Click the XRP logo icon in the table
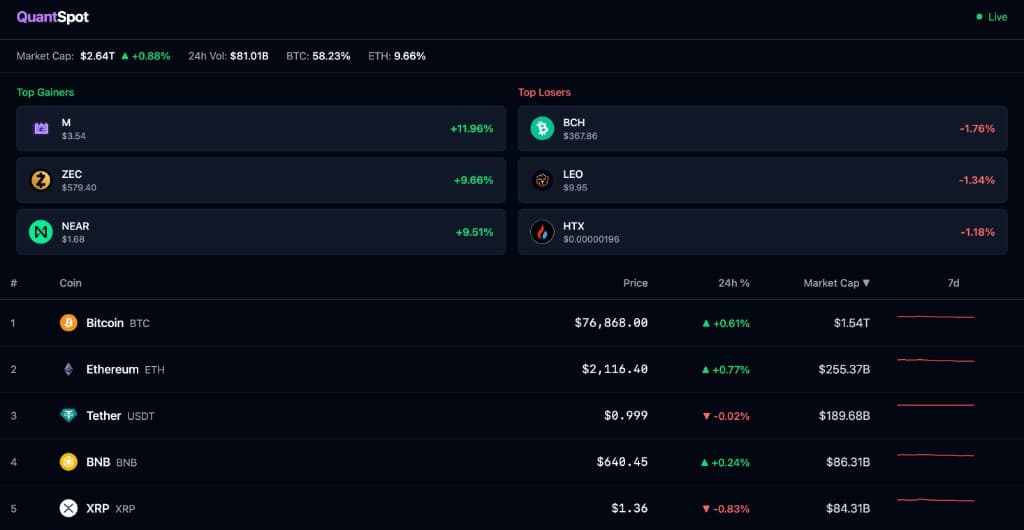This screenshot has width=1024, height=530. pyautogui.click(x=69, y=508)
